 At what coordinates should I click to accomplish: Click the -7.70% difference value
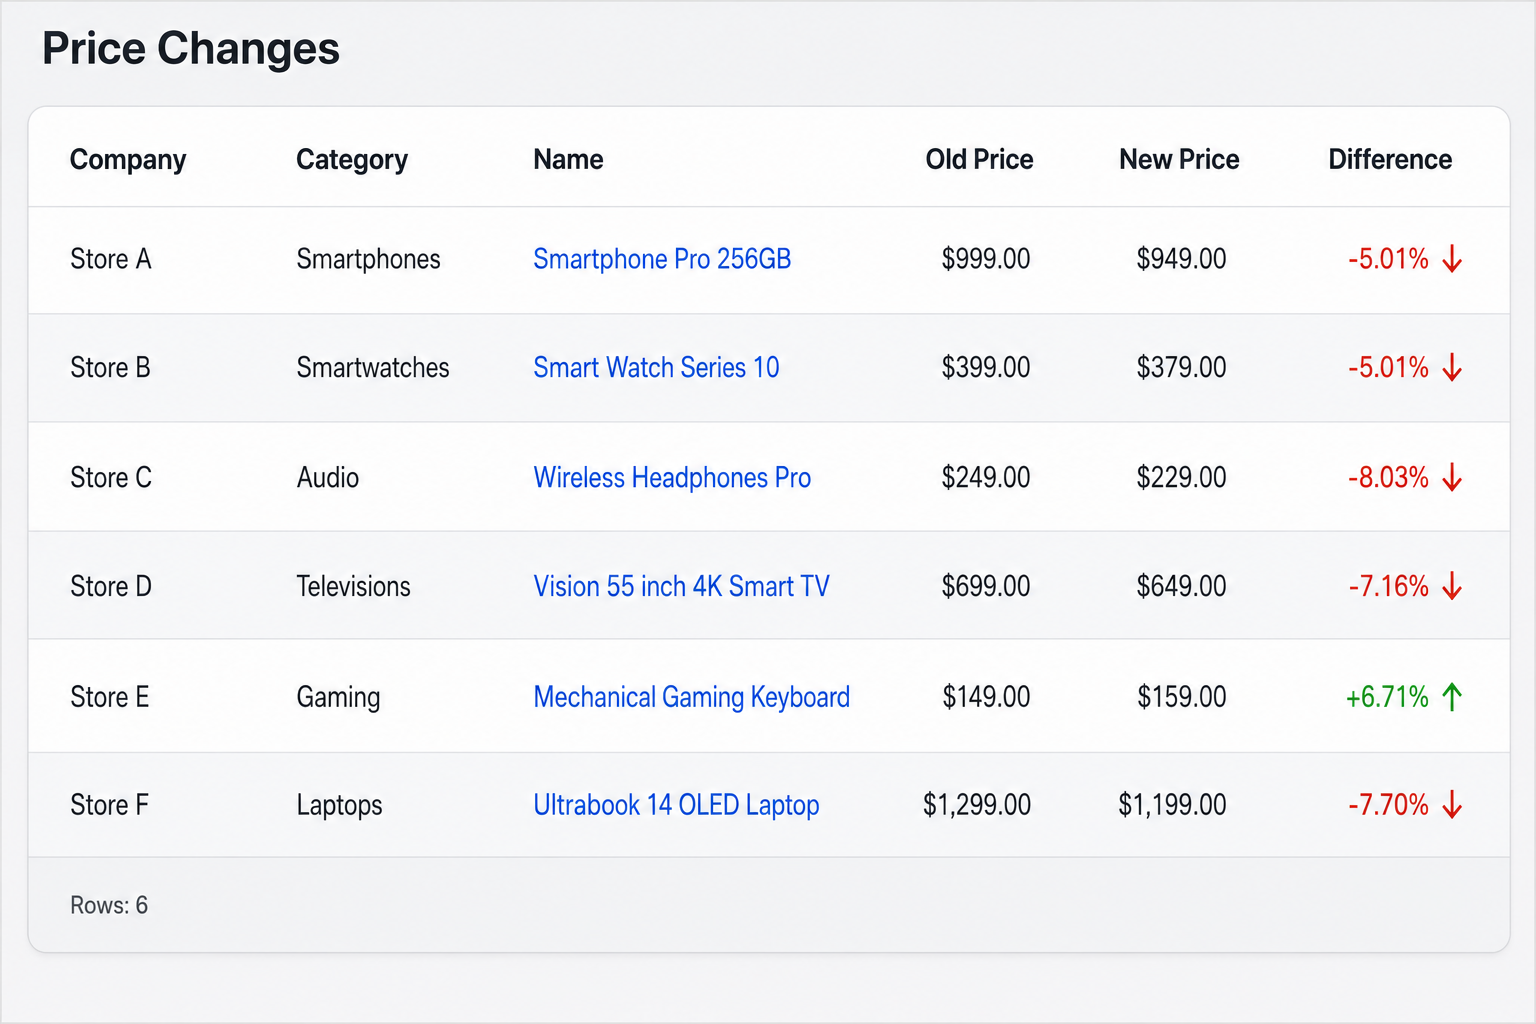tap(1388, 805)
